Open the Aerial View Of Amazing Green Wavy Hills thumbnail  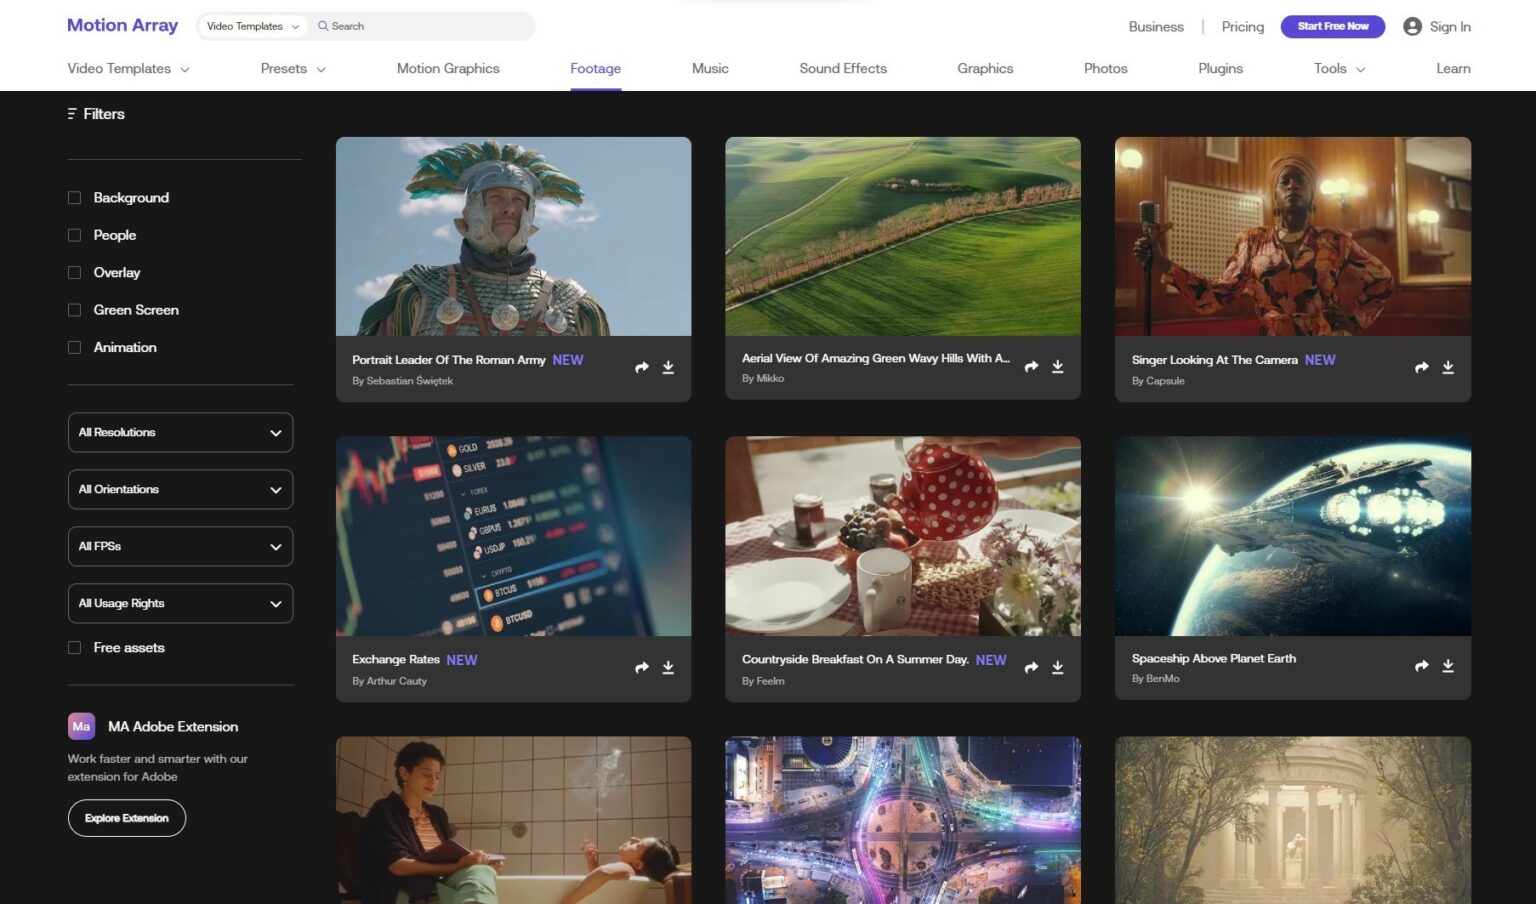click(x=902, y=236)
